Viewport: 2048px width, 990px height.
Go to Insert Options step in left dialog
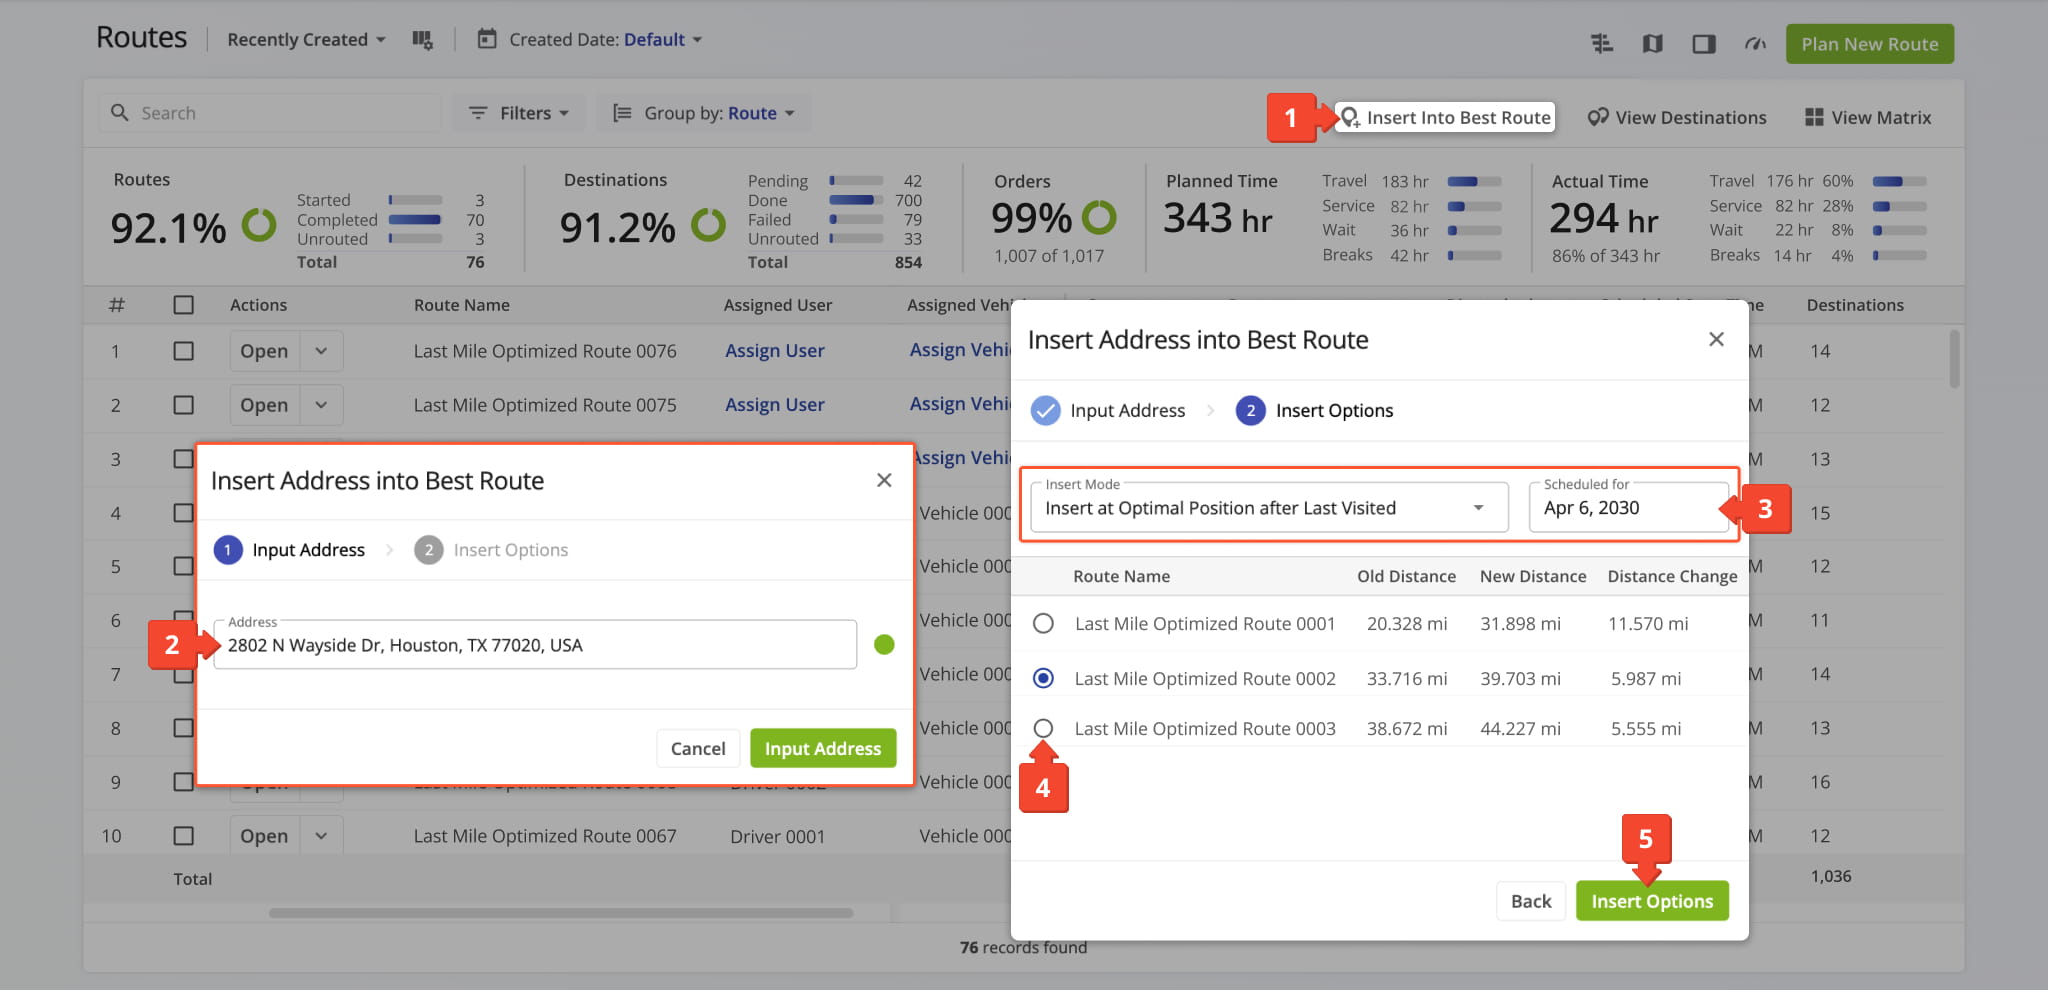(491, 550)
